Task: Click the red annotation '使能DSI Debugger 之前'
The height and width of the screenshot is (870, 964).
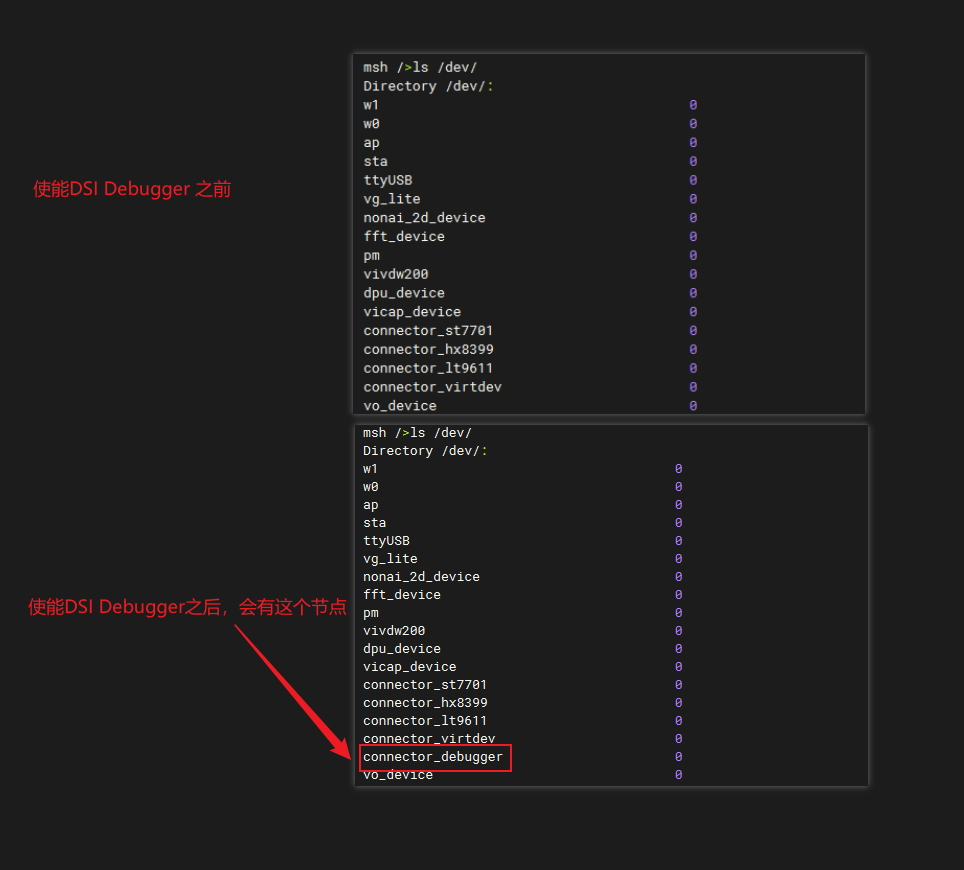Action: click(x=132, y=189)
